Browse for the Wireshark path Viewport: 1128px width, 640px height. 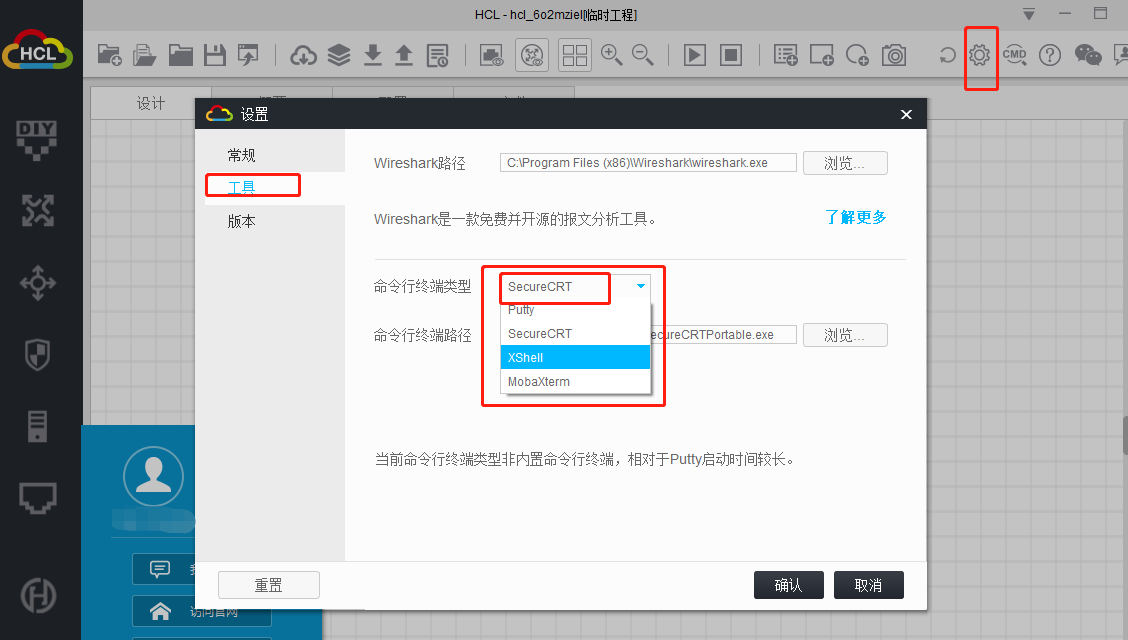point(845,163)
